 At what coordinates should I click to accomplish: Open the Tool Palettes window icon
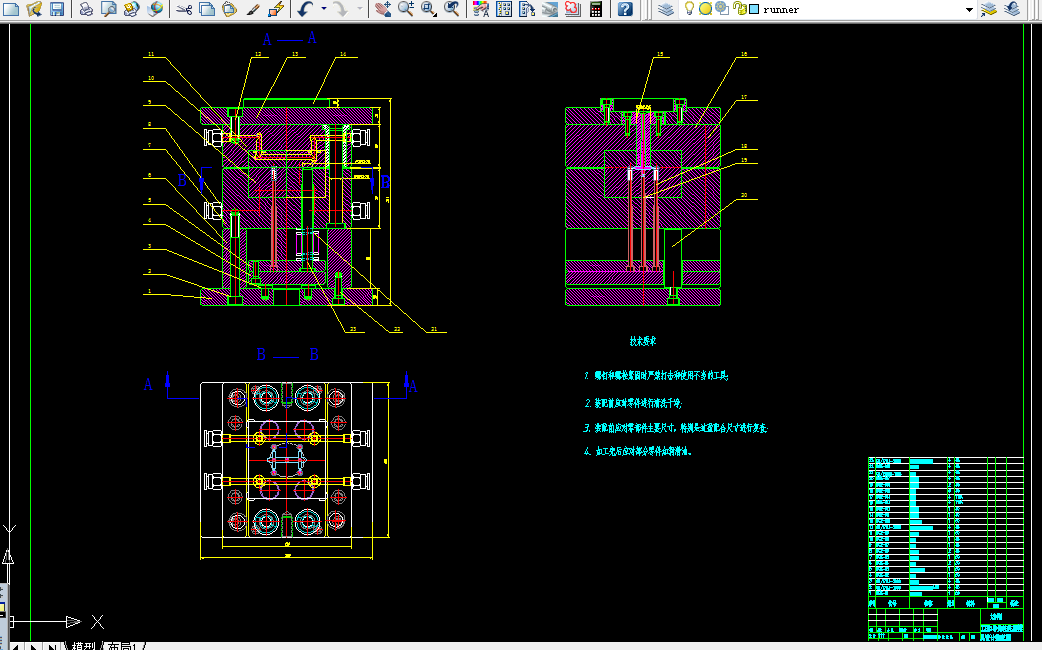[527, 9]
